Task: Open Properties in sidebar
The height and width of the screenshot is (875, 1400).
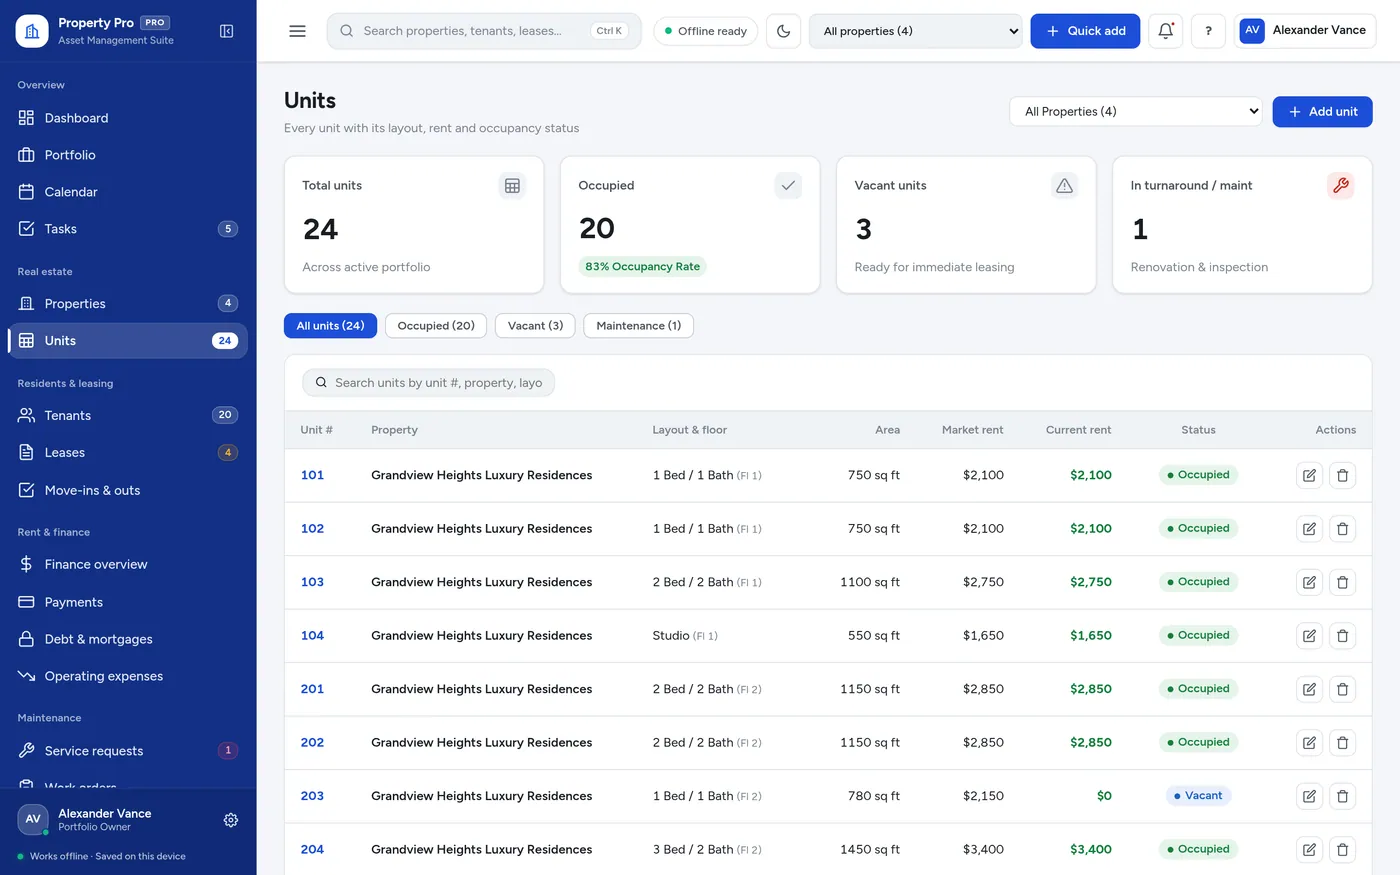Action: point(128,304)
